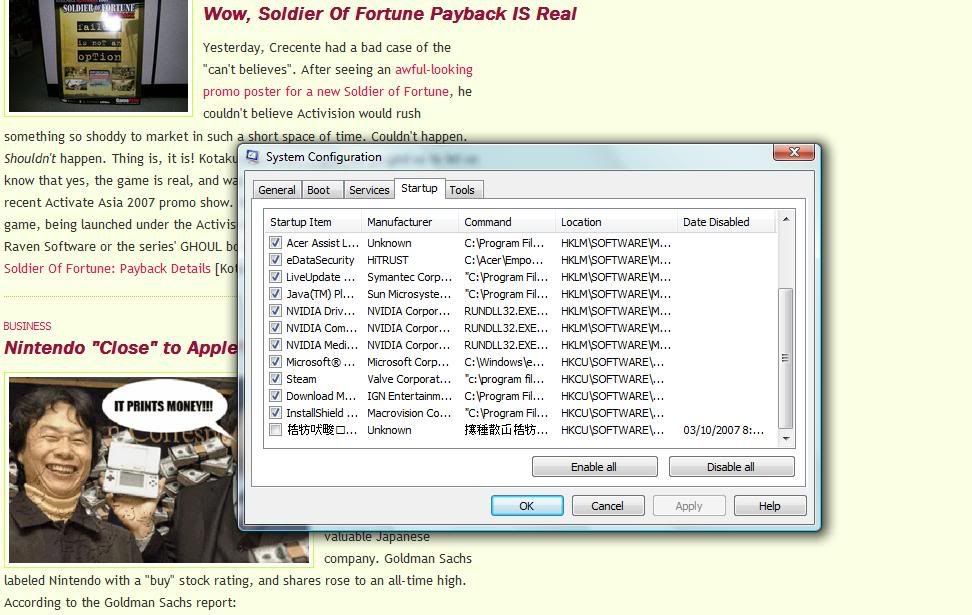Sort by Manufacturer column header
This screenshot has height=615, width=972.
point(410,222)
